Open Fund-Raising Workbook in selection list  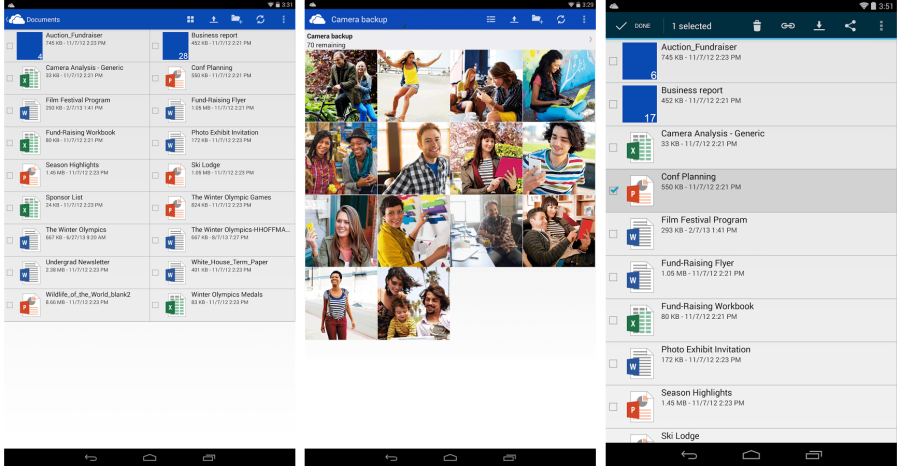pyautogui.click(x=752, y=320)
